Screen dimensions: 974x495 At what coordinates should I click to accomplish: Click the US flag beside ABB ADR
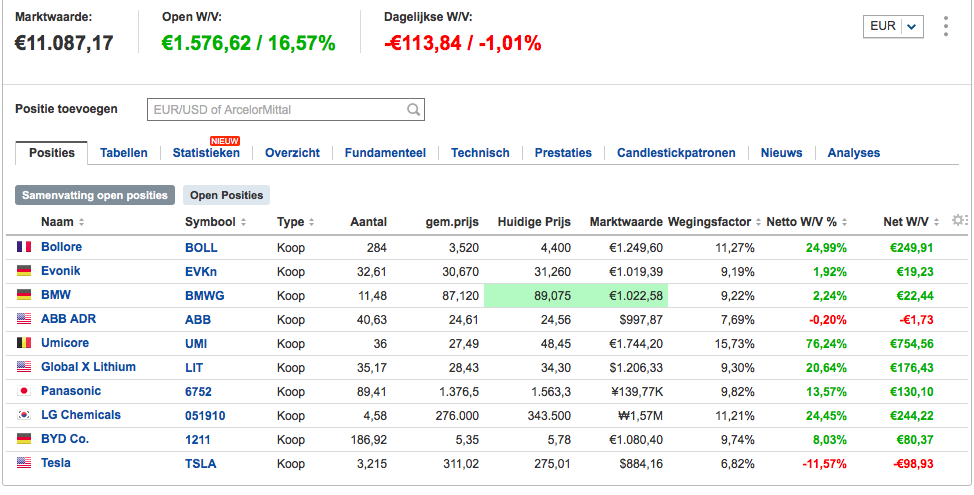[x=24, y=319]
